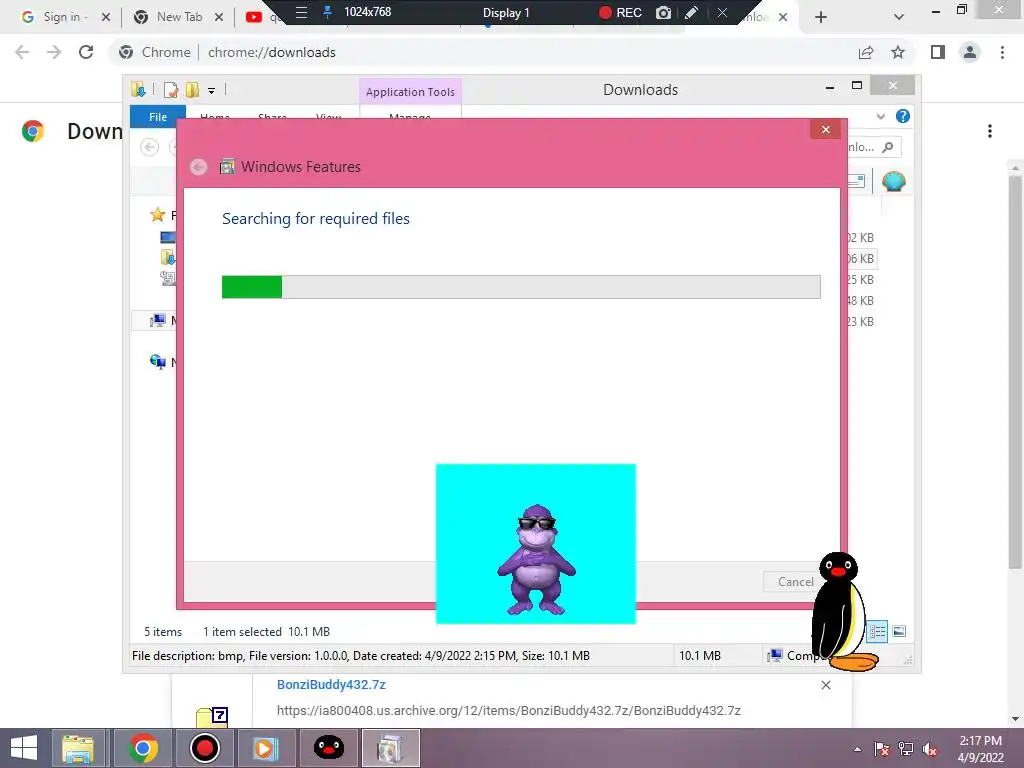1024x768 pixels.
Task: Click the share page icon in address bar
Action: click(x=866, y=52)
